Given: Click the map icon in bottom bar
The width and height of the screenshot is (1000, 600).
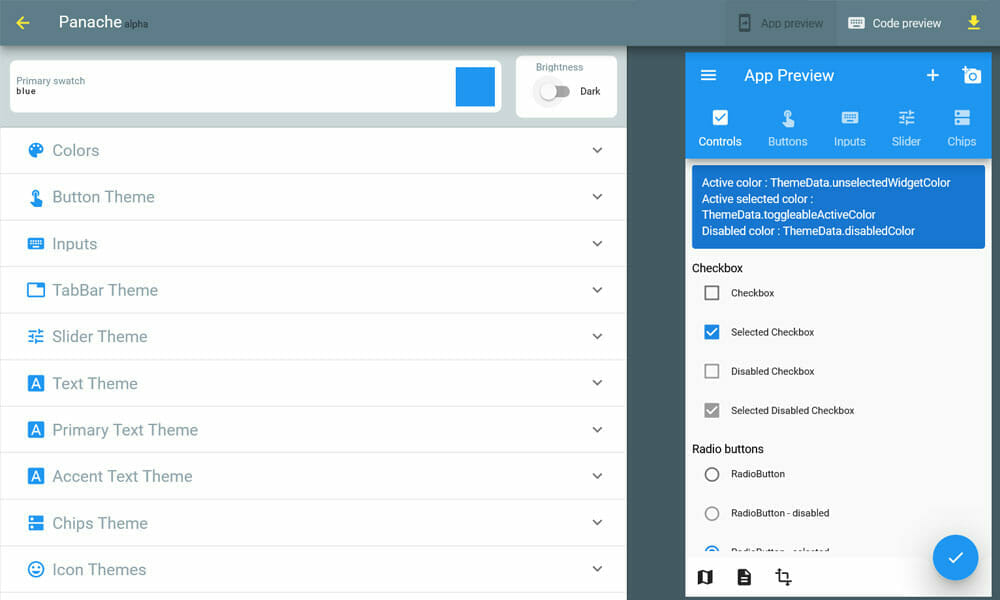Looking at the screenshot, I should [705, 577].
